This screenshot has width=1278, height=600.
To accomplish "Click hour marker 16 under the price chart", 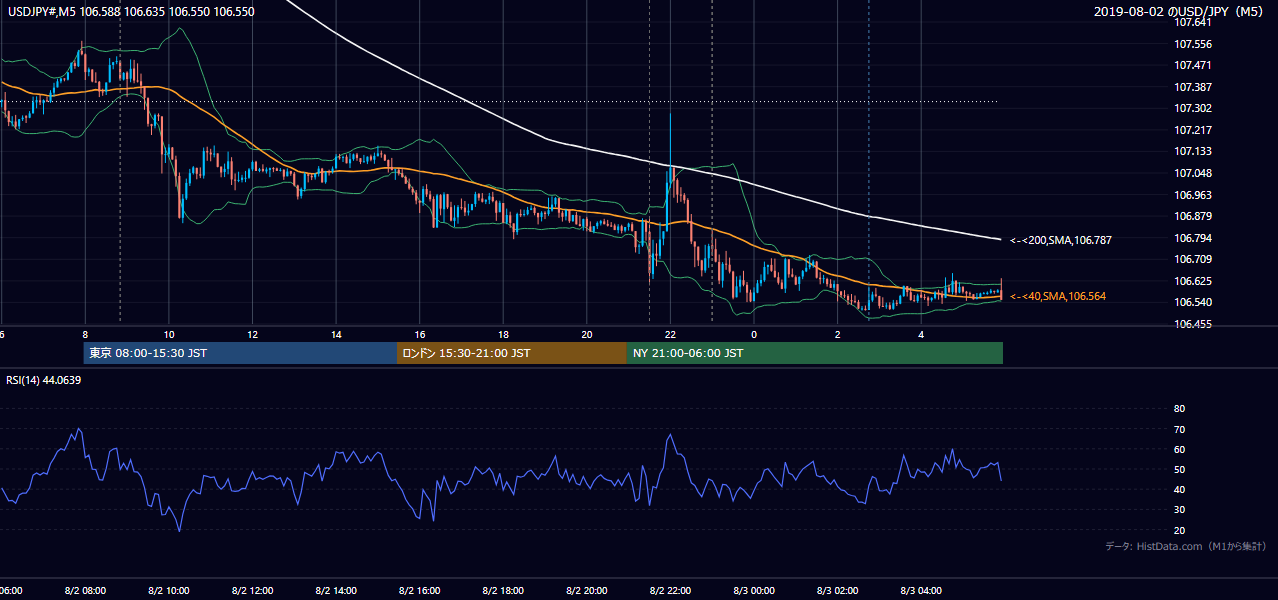I will click(x=420, y=334).
